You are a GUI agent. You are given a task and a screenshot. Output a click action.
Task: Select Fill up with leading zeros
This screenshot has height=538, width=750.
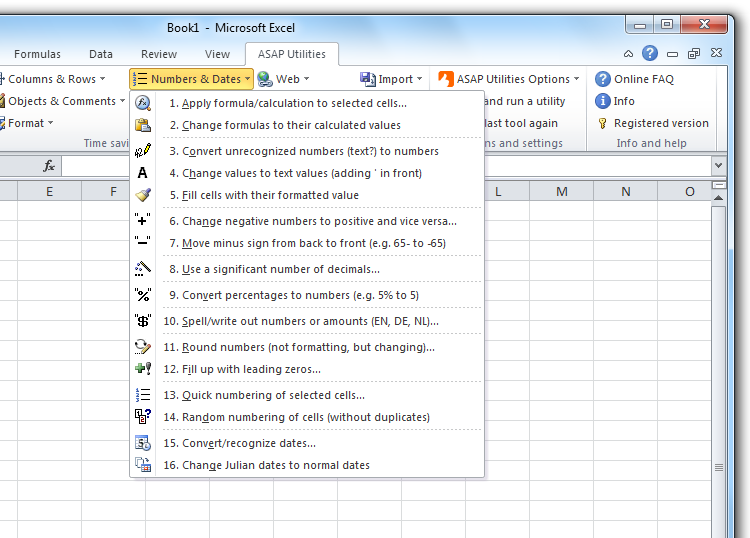pyautogui.click(x=307, y=369)
